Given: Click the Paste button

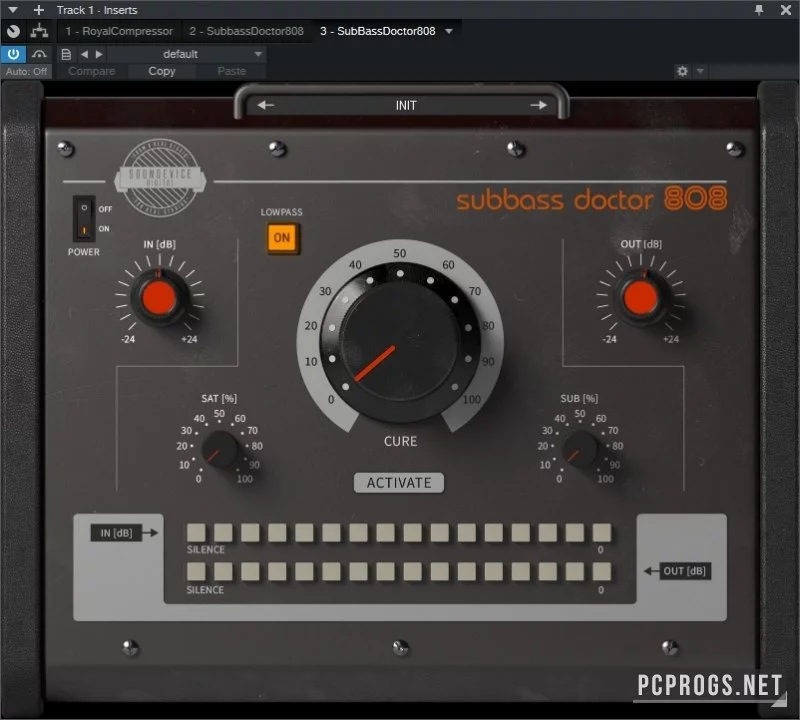Looking at the screenshot, I should [232, 71].
